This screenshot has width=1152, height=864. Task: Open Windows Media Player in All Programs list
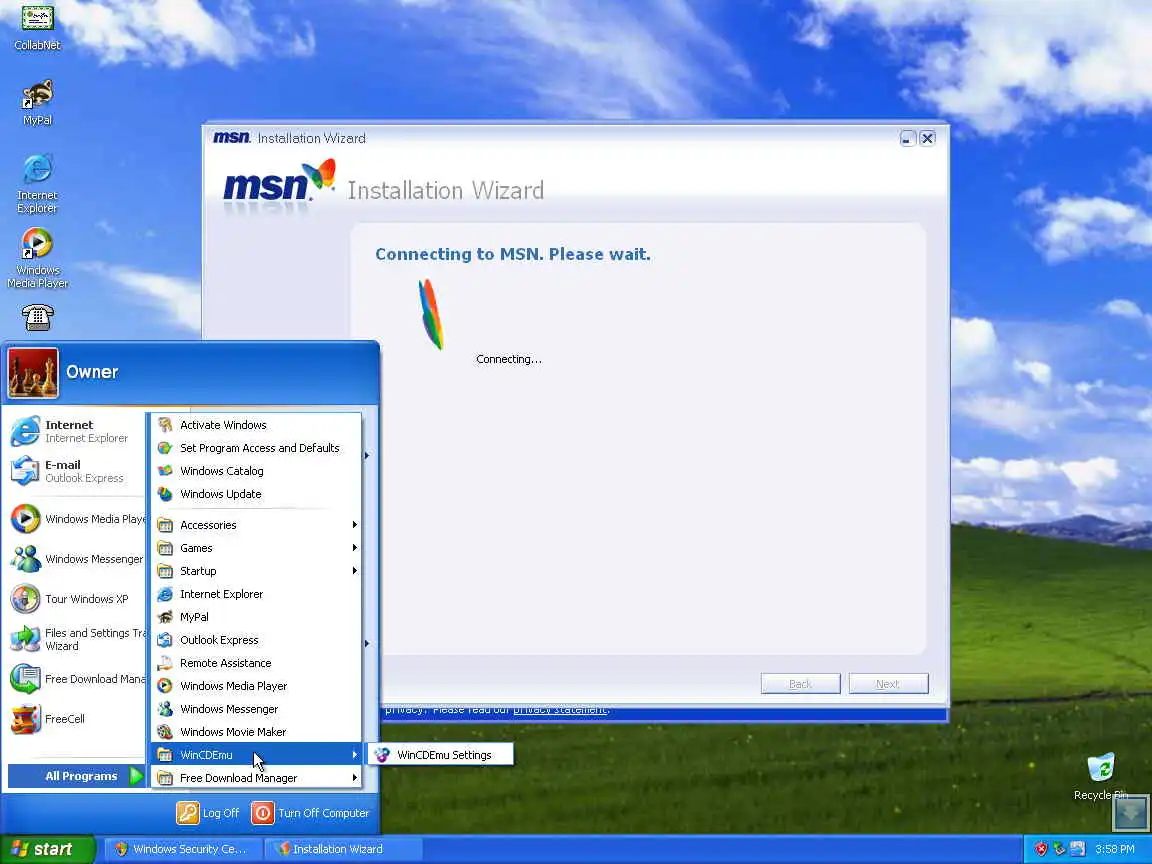pos(256,686)
